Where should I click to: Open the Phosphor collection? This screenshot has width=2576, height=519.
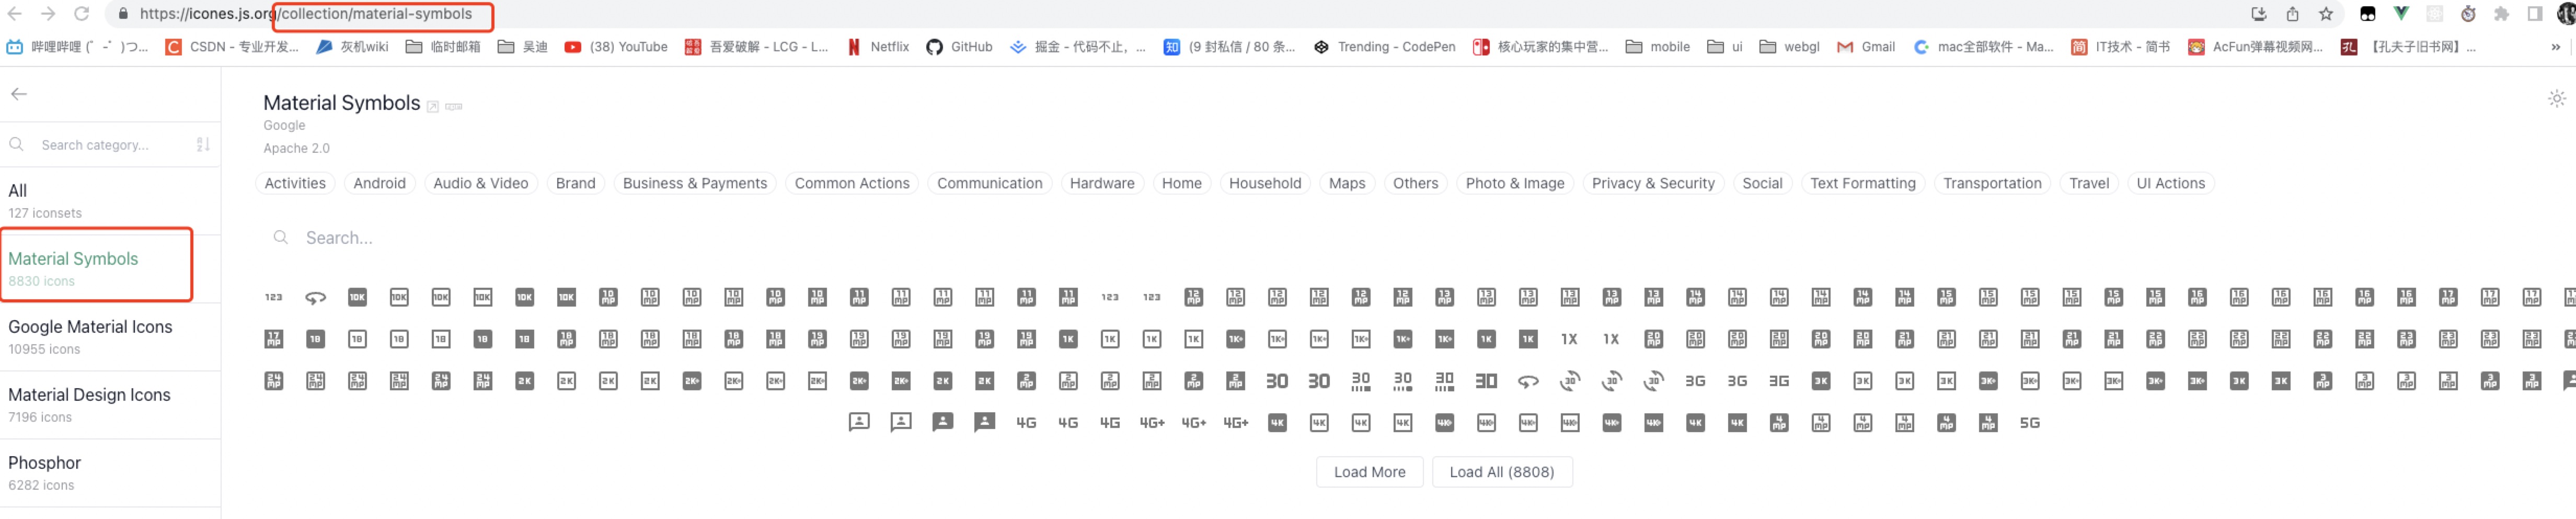110,472
